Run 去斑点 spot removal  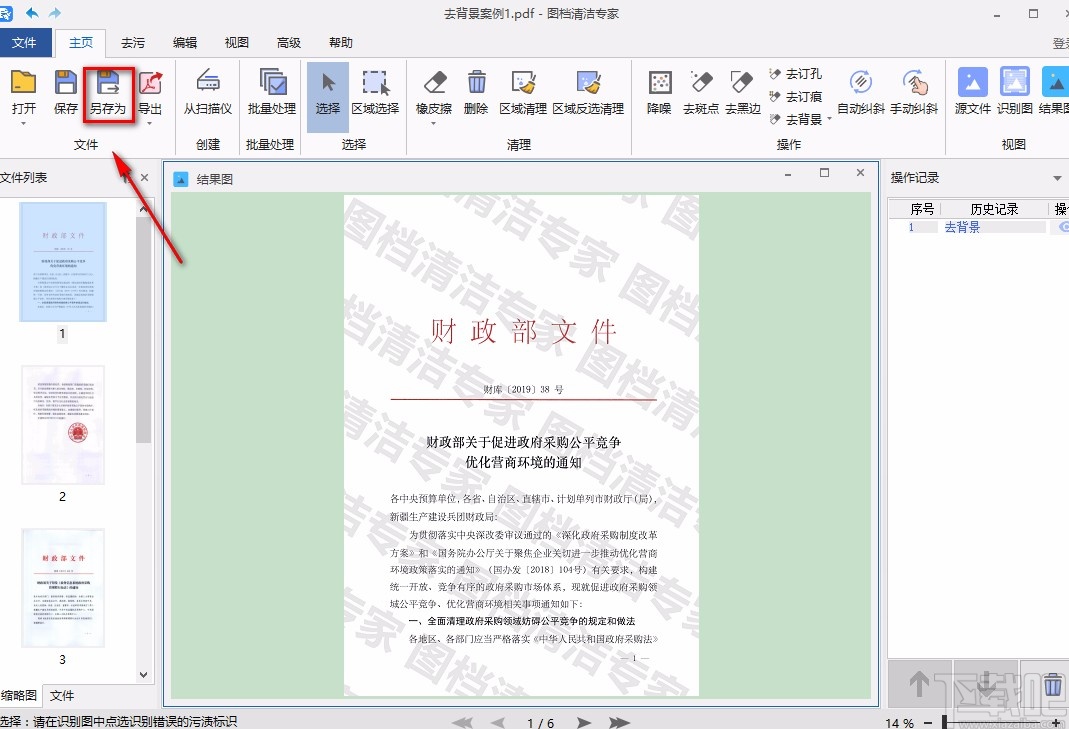click(700, 95)
